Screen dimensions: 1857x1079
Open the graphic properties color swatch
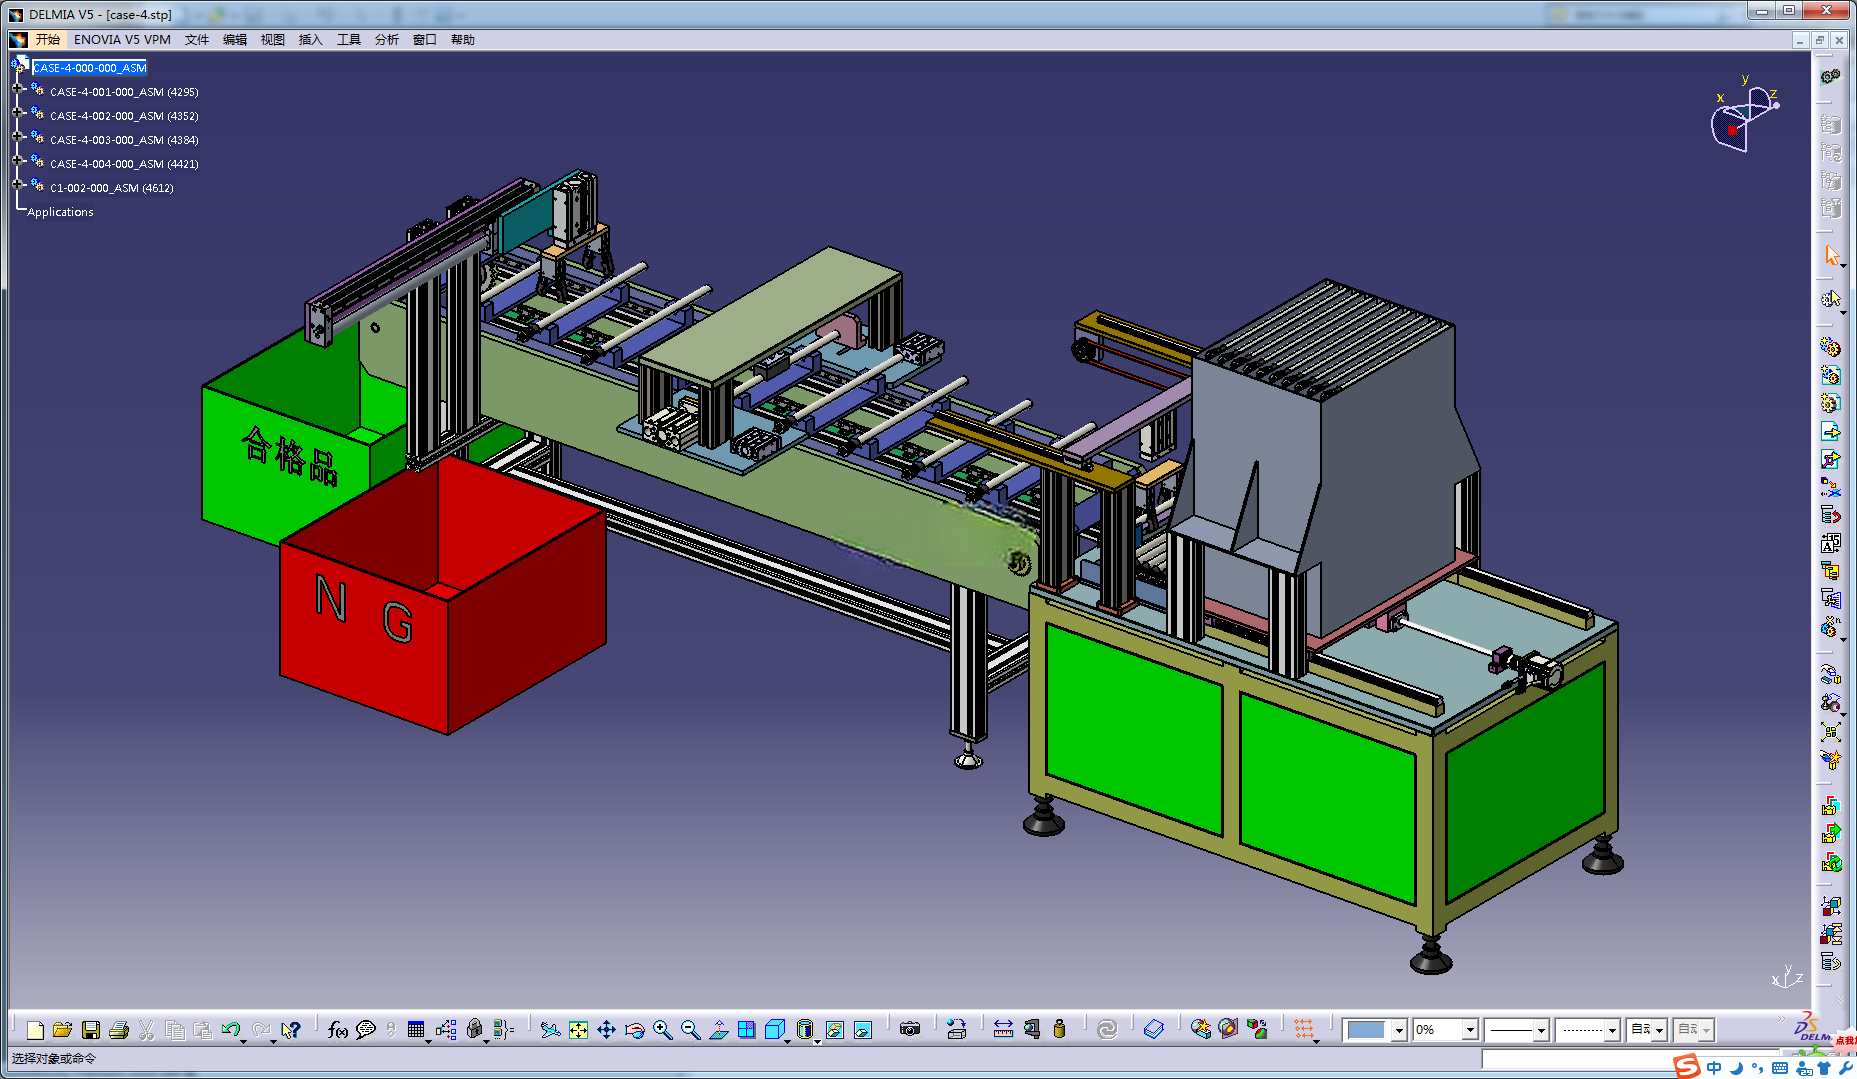[x=1366, y=1029]
